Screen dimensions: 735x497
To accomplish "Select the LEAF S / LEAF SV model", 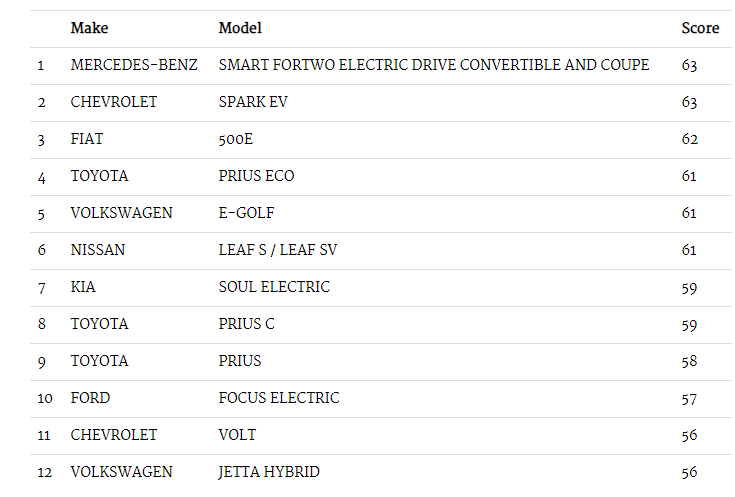I will (x=278, y=250).
